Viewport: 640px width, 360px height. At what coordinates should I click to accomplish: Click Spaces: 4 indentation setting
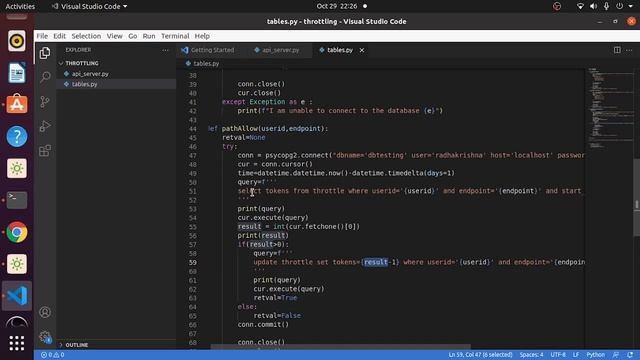[531, 355]
